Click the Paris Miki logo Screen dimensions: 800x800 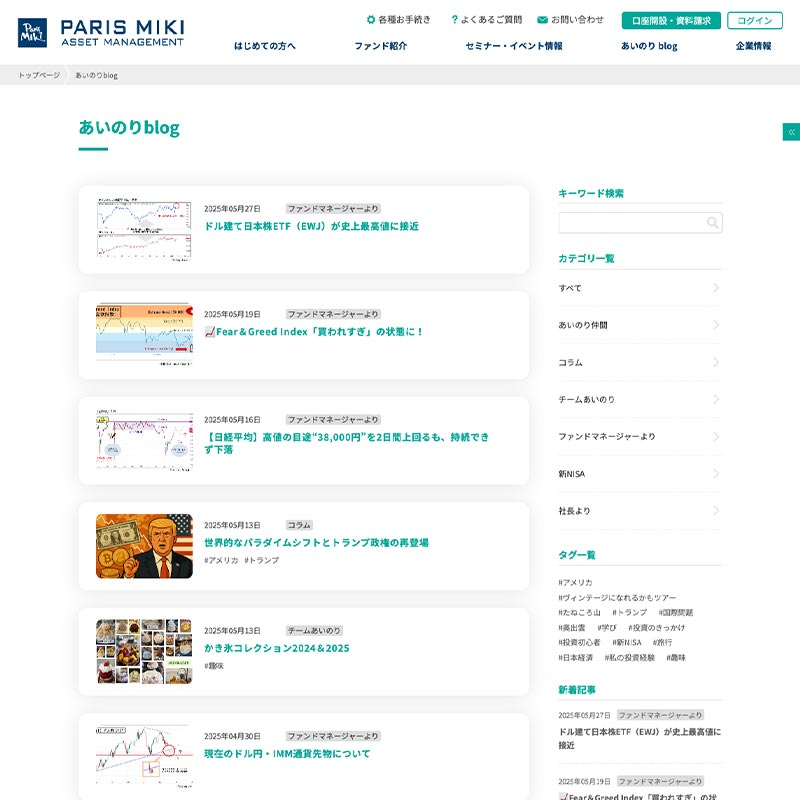pos(101,33)
